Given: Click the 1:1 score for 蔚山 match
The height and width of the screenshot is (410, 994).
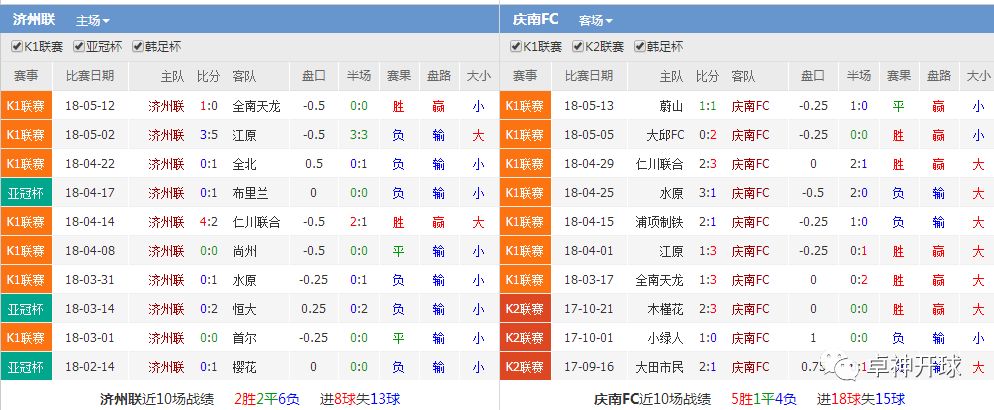Looking at the screenshot, I should pyautogui.click(x=707, y=106).
